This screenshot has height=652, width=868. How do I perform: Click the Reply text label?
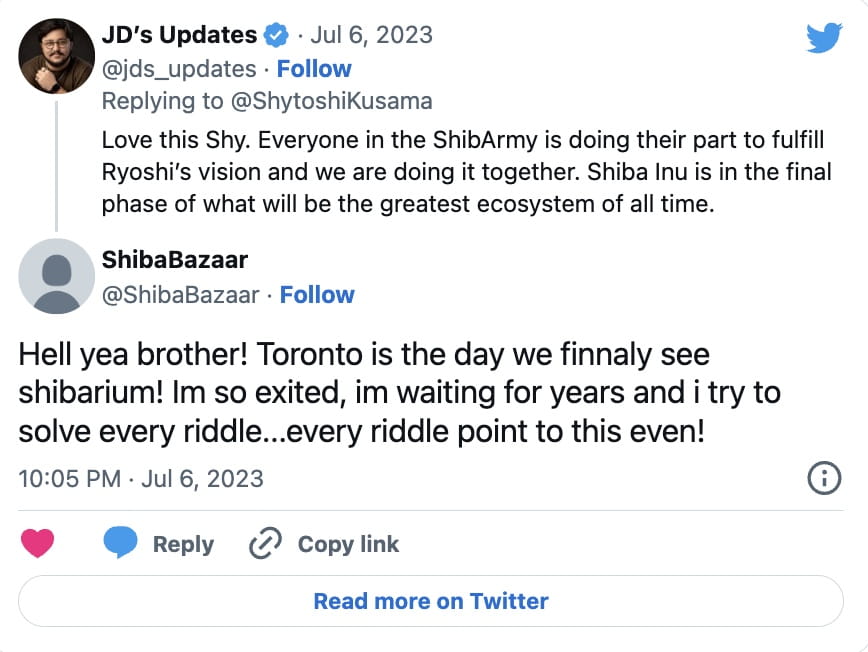click(183, 544)
